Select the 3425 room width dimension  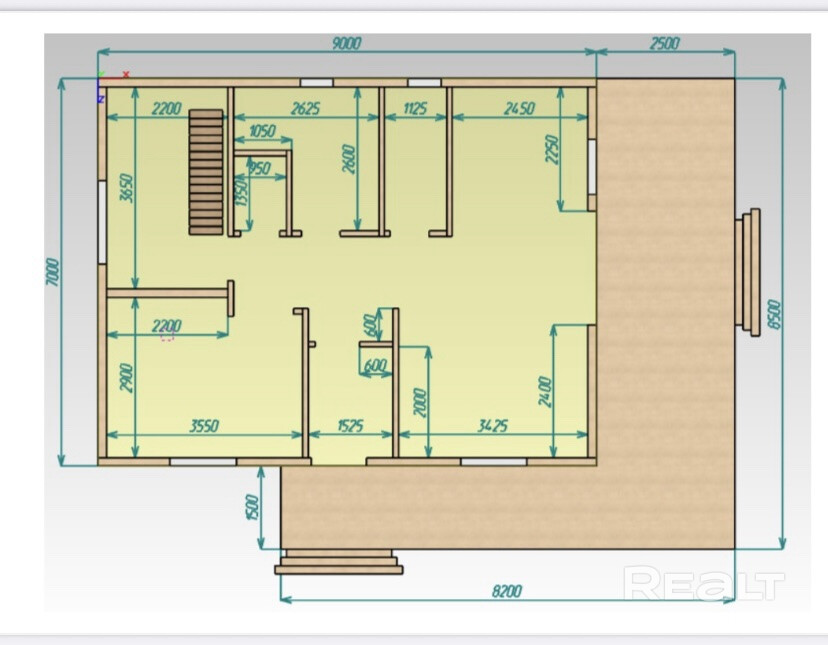click(x=491, y=426)
